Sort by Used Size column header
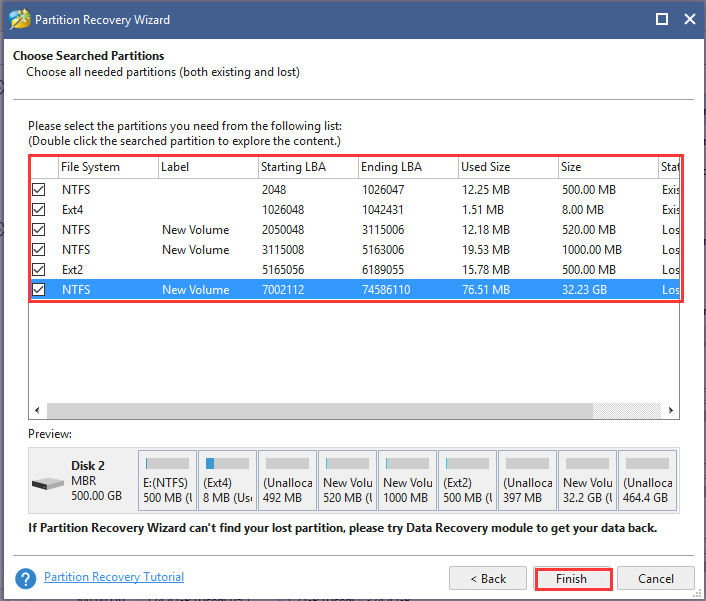This screenshot has height=601, width=706. click(x=508, y=167)
